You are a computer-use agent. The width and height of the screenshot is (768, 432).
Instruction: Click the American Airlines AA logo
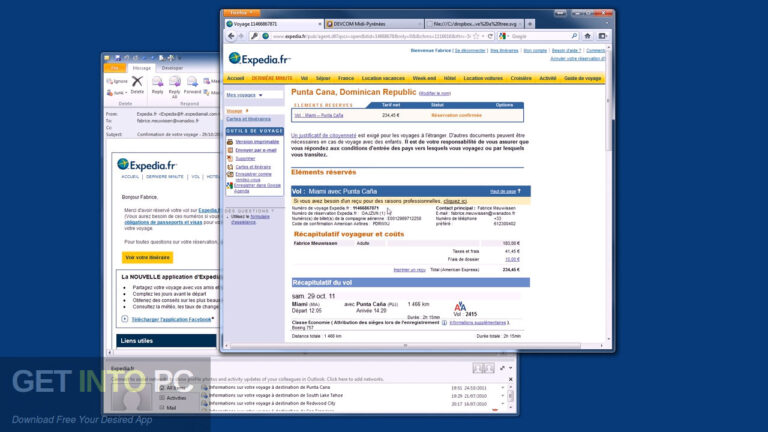pos(460,307)
